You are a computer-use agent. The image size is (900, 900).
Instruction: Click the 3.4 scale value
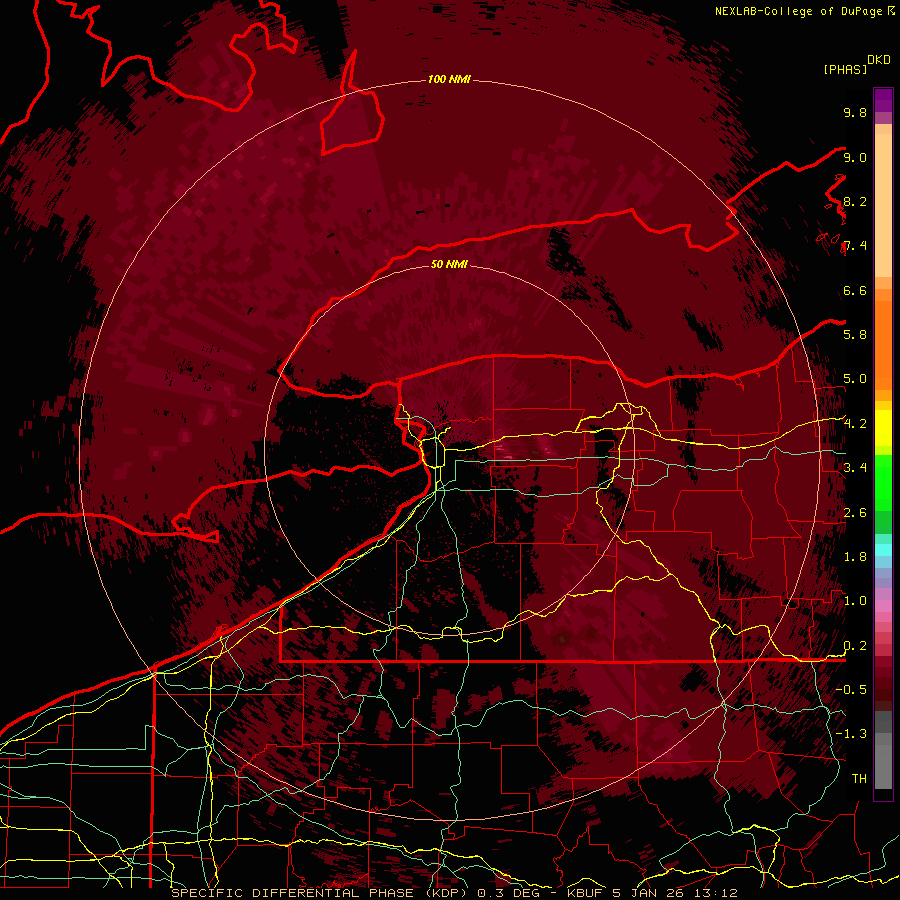point(855,468)
